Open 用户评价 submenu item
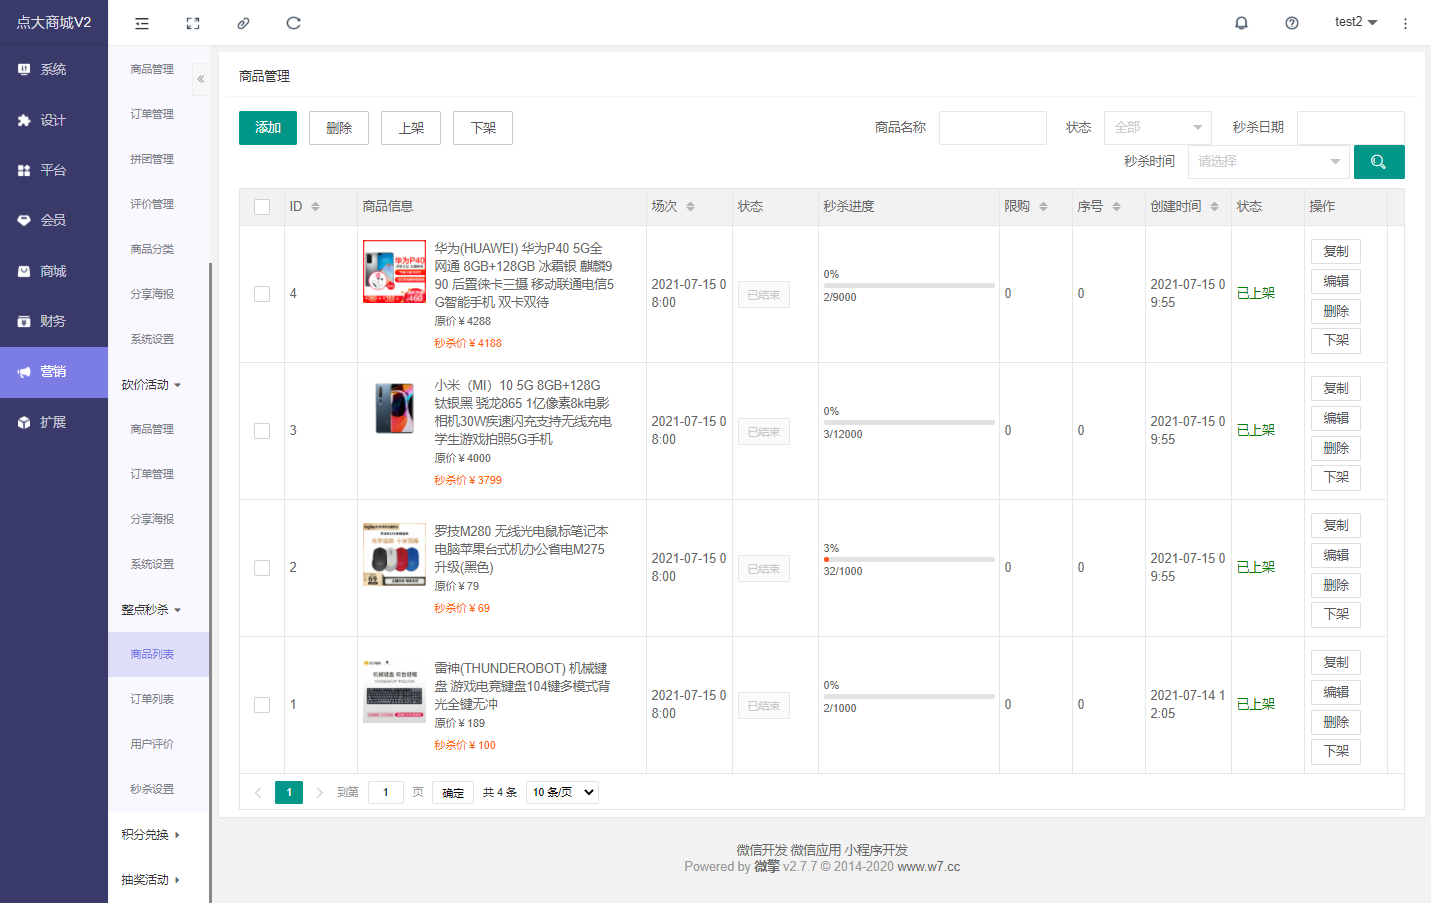Viewport: 1431px width, 903px height. tap(152, 744)
